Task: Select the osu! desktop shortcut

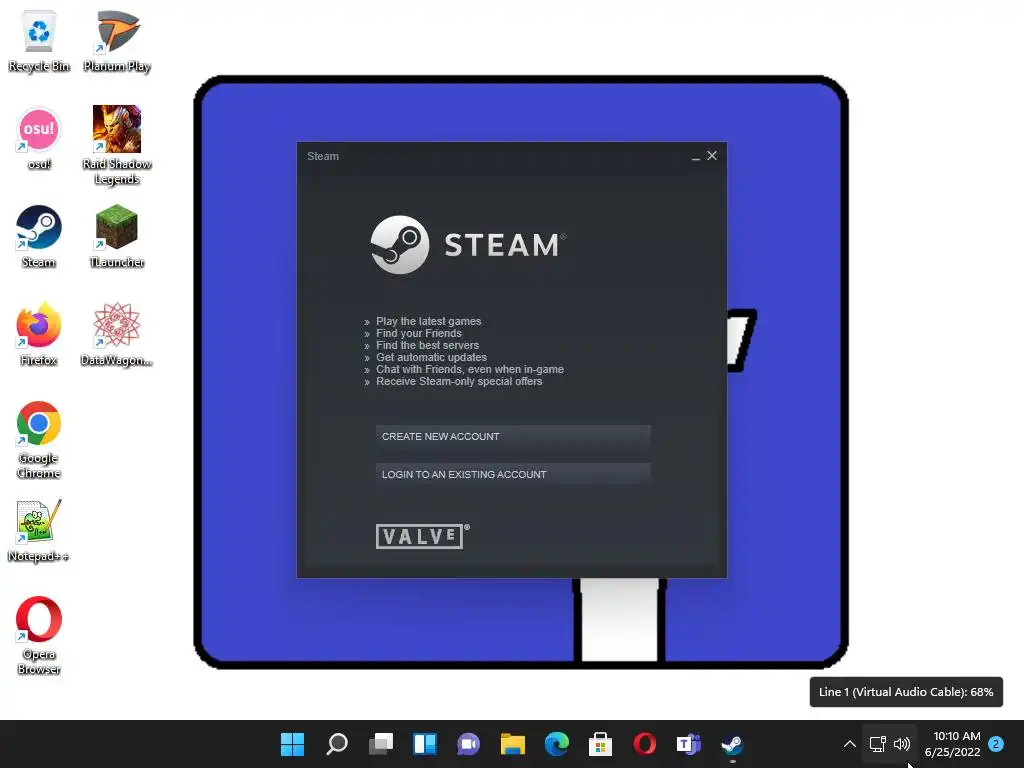Action: point(39,138)
